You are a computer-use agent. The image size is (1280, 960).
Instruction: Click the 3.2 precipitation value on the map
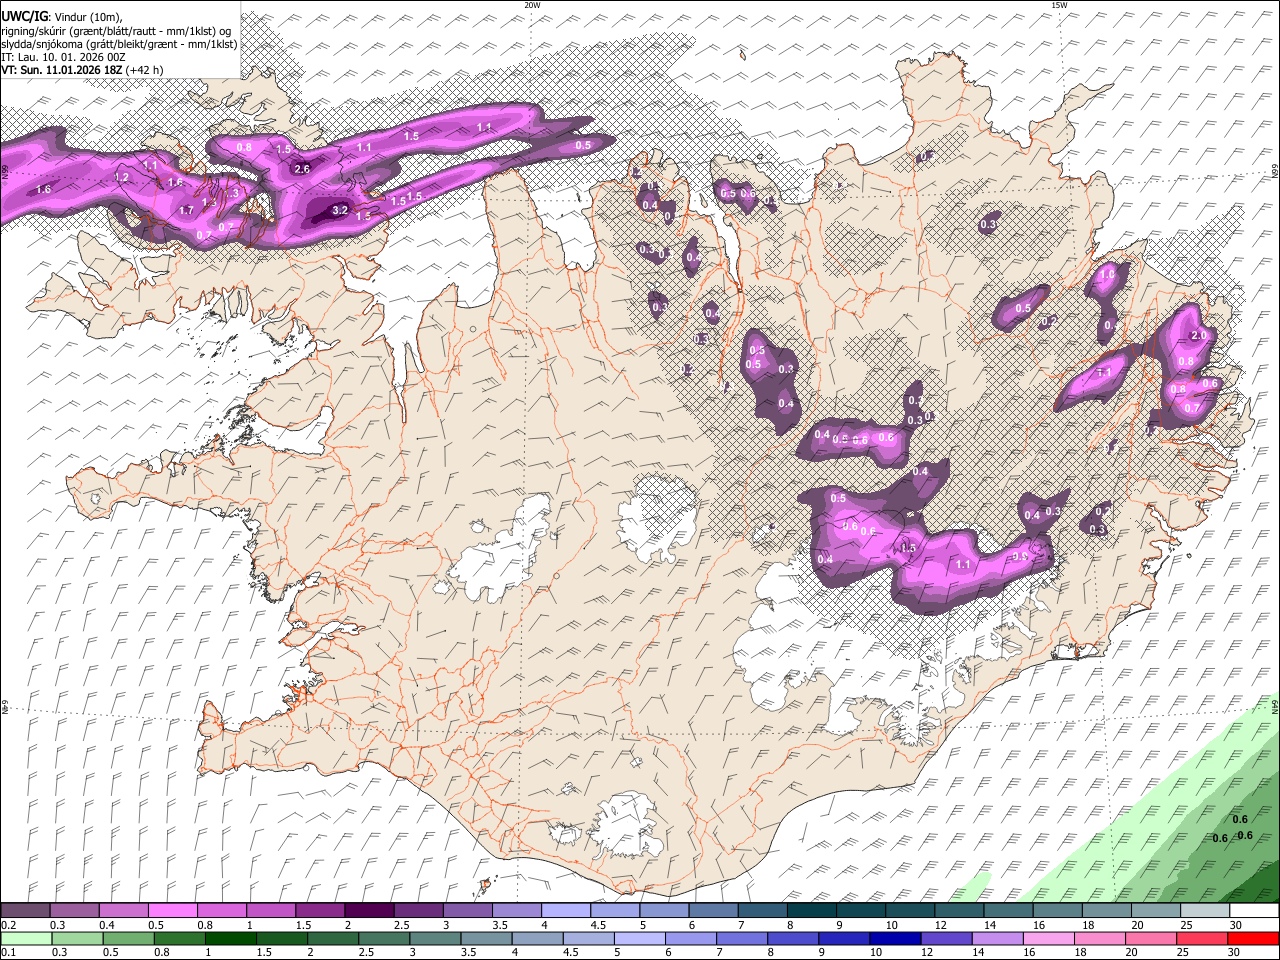tap(339, 210)
